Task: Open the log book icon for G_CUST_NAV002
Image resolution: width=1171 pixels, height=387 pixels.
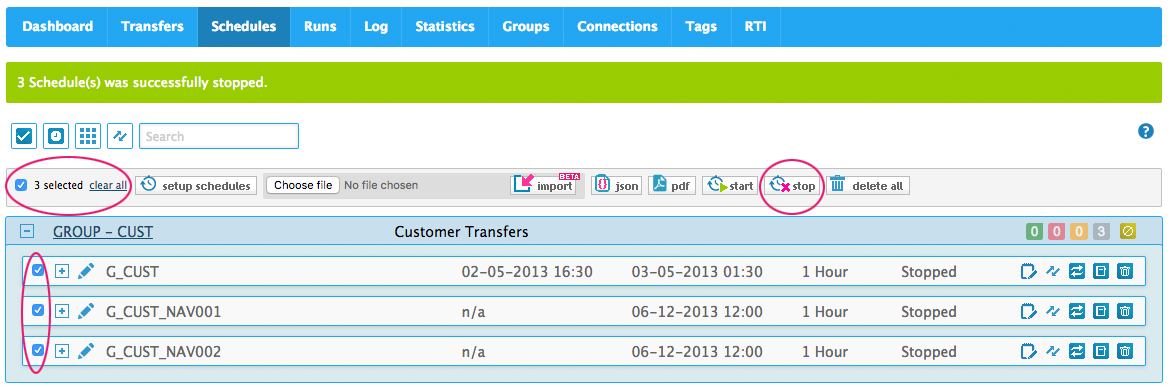Action: click(x=1101, y=350)
